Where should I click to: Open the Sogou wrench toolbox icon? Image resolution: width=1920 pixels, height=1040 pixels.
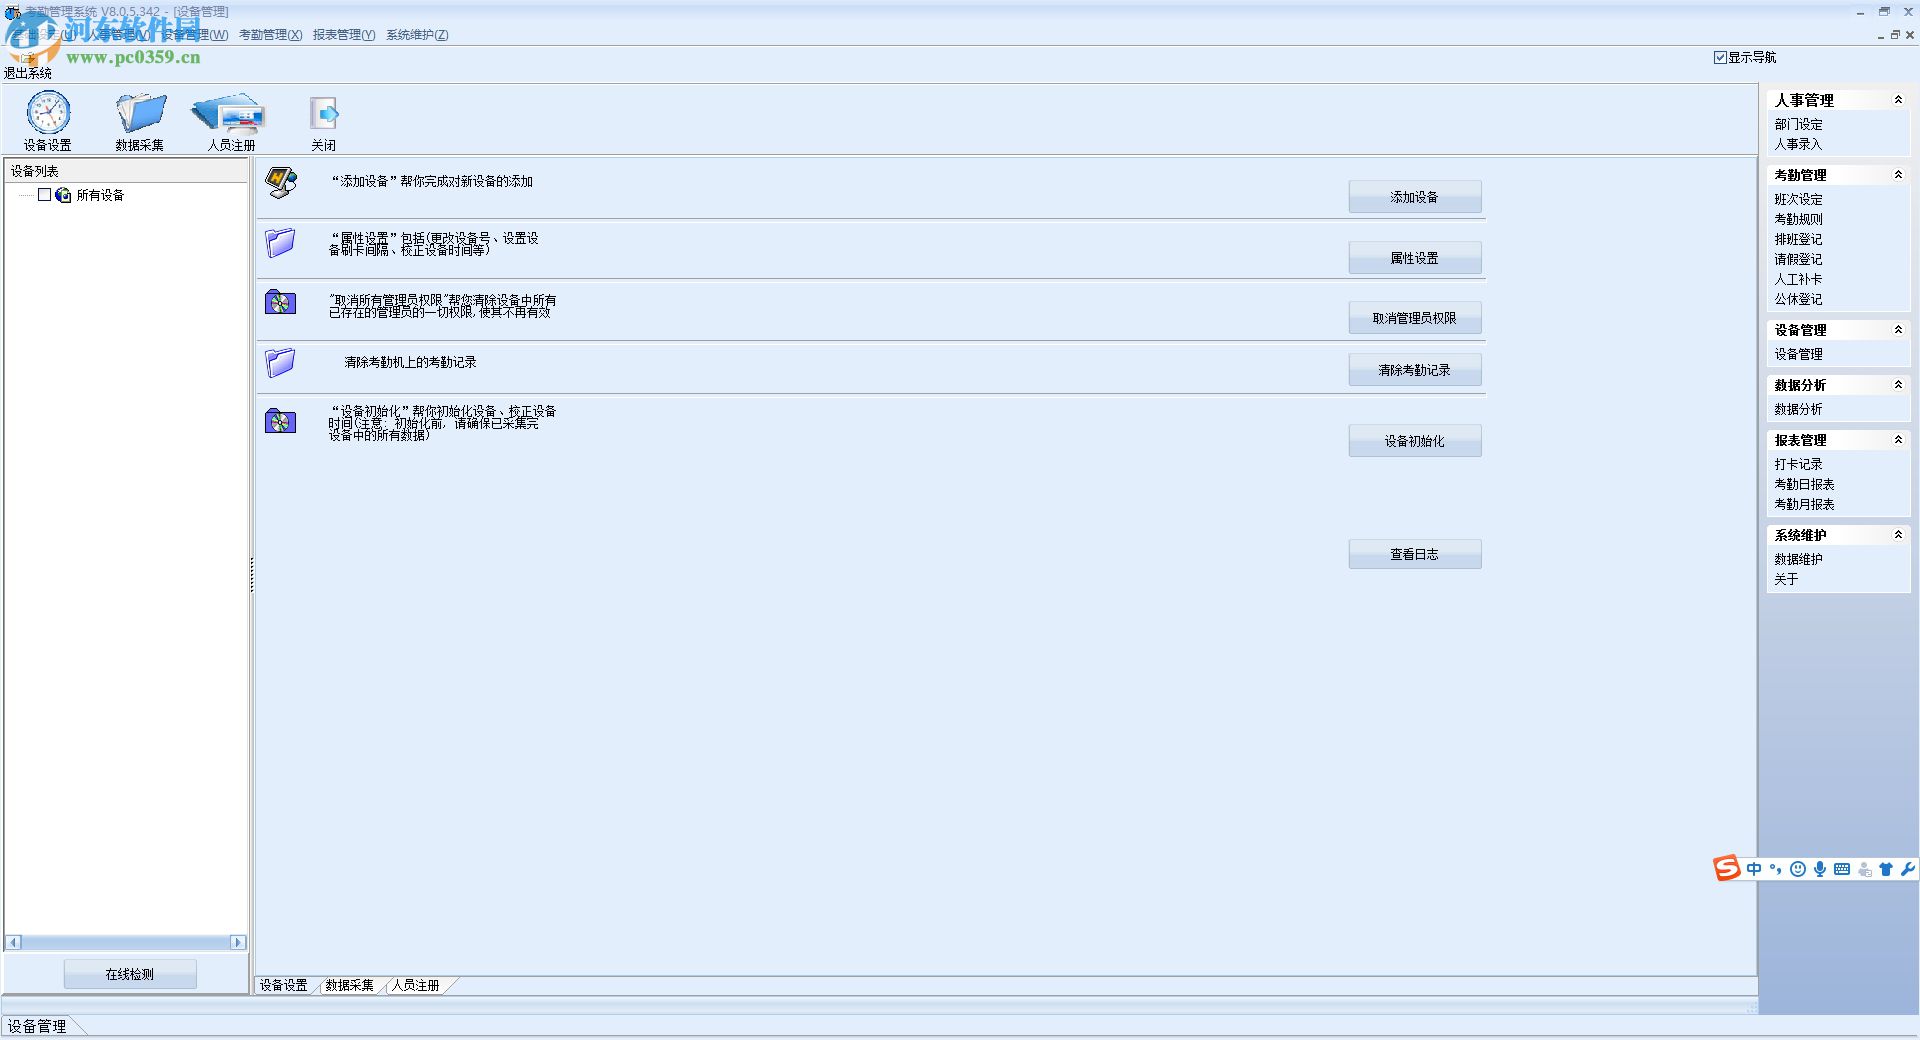1907,869
